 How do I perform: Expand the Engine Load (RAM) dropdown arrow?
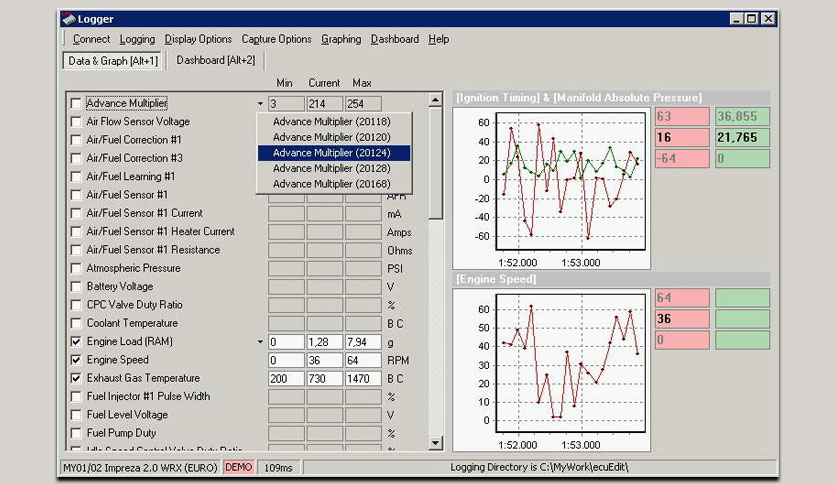[260, 342]
